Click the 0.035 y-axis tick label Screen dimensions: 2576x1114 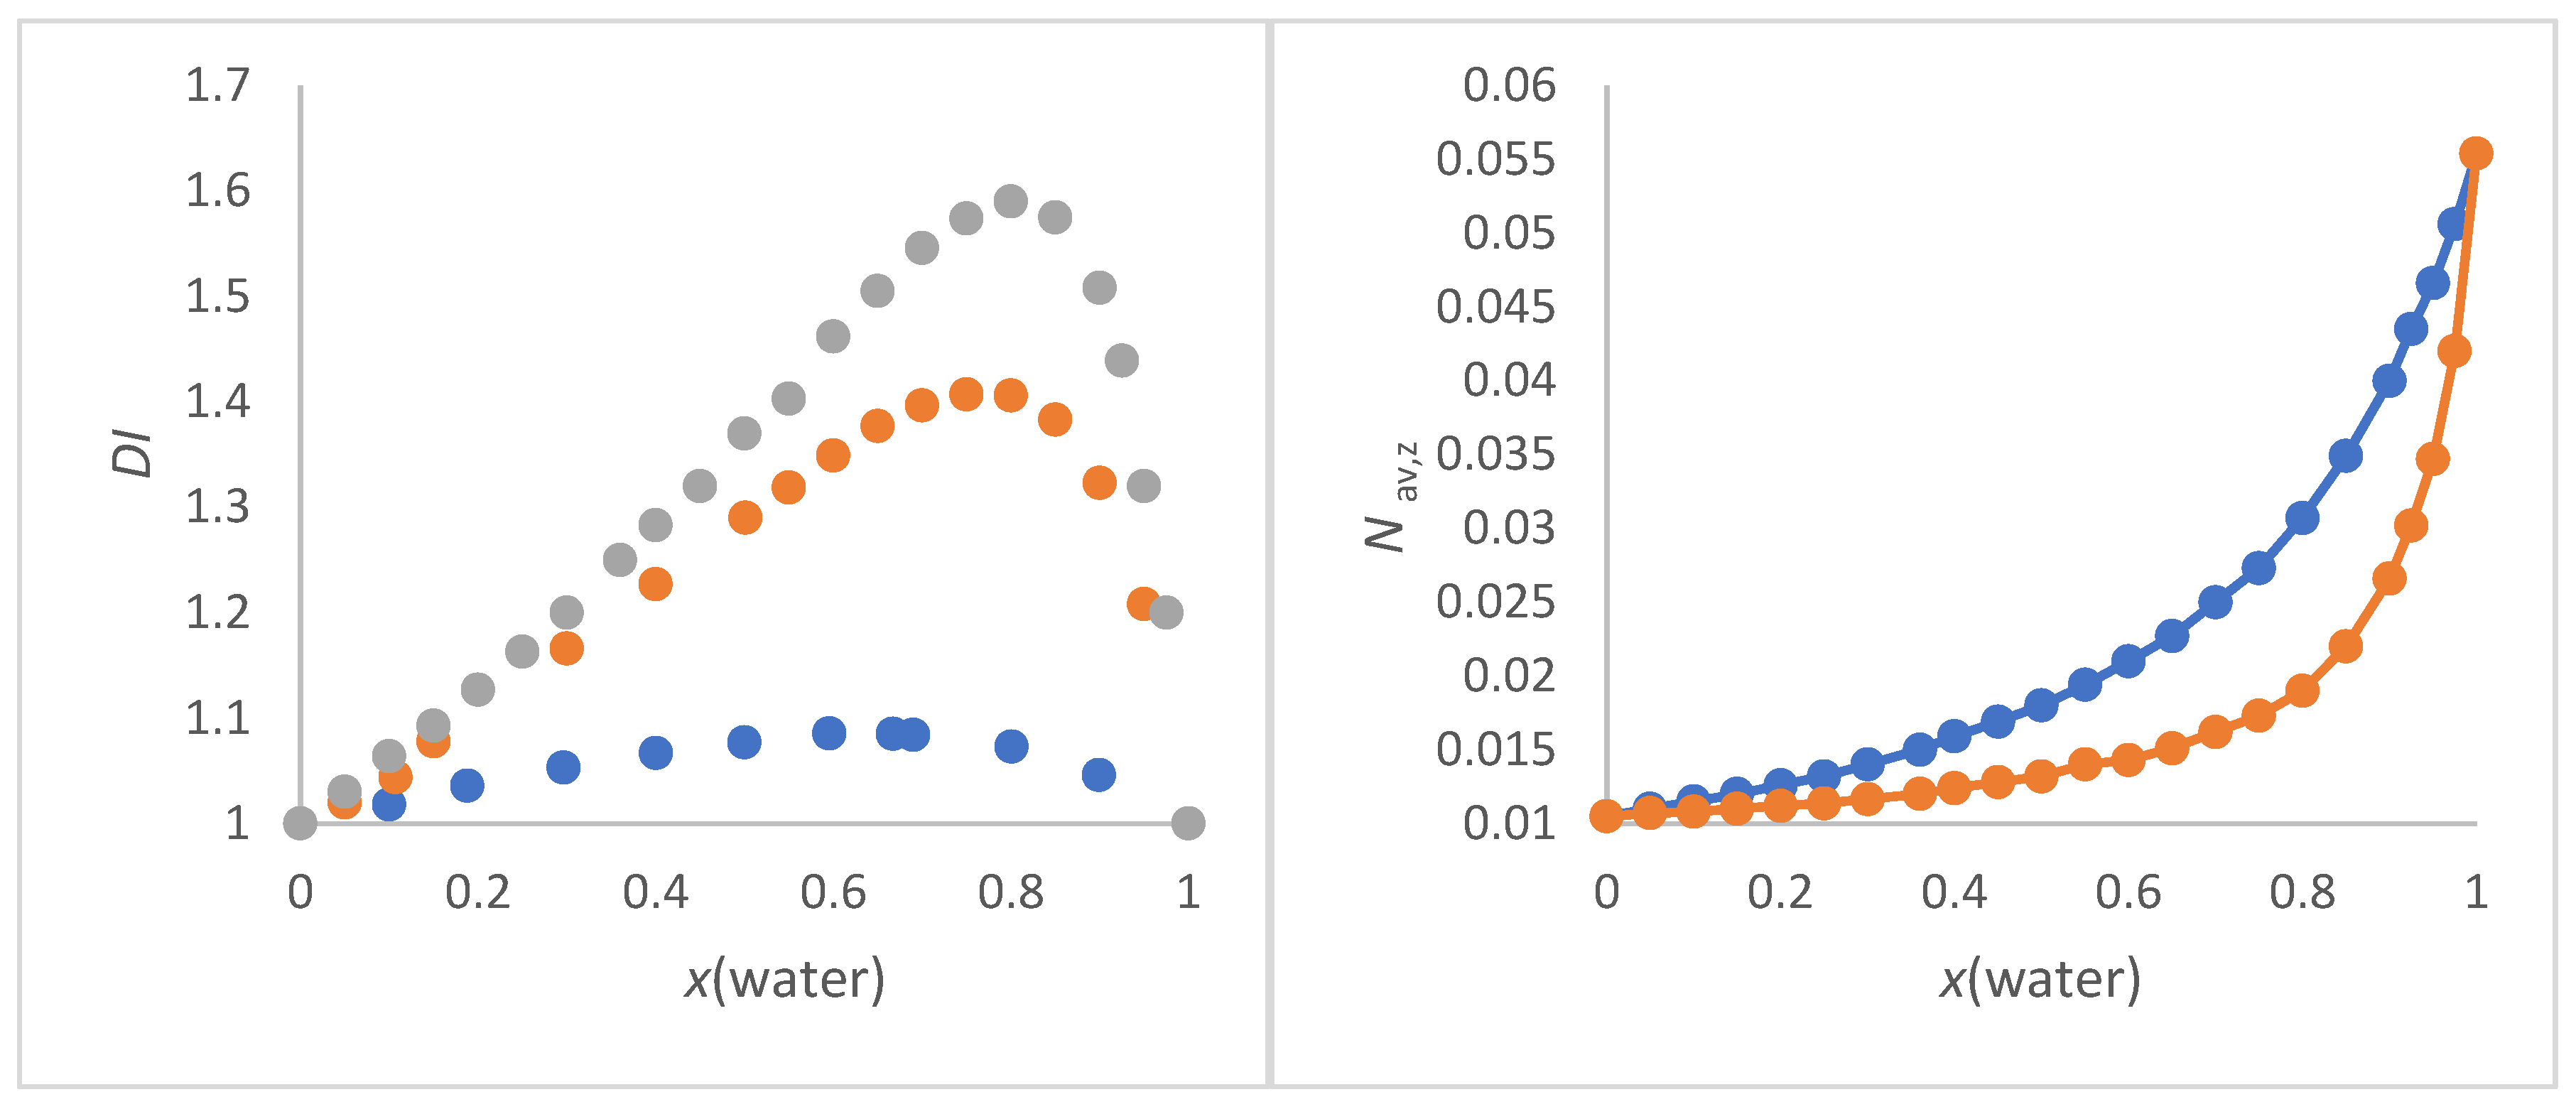(1496, 455)
